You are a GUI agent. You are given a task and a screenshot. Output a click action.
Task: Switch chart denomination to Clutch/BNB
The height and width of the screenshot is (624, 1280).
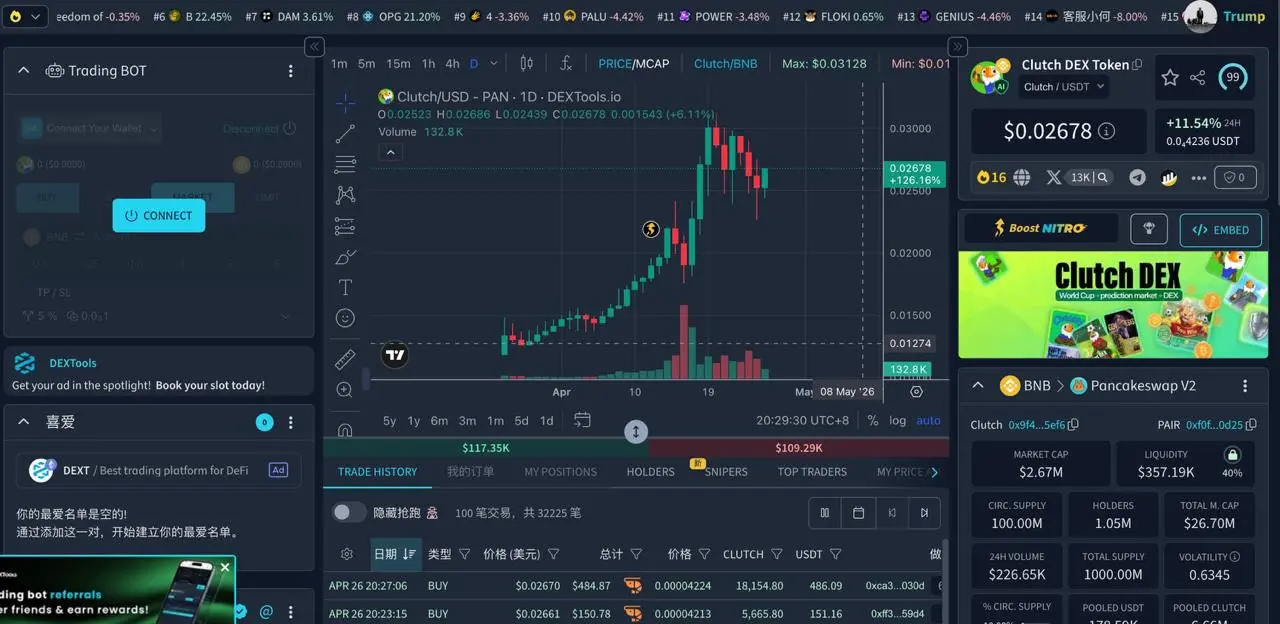coord(726,63)
